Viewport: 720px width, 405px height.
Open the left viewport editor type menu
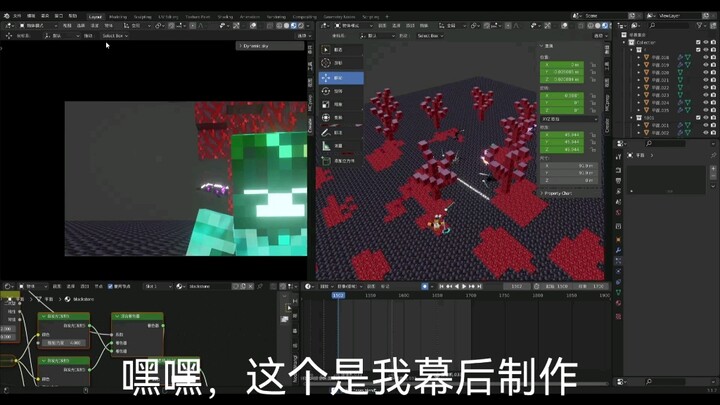[x=10, y=26]
